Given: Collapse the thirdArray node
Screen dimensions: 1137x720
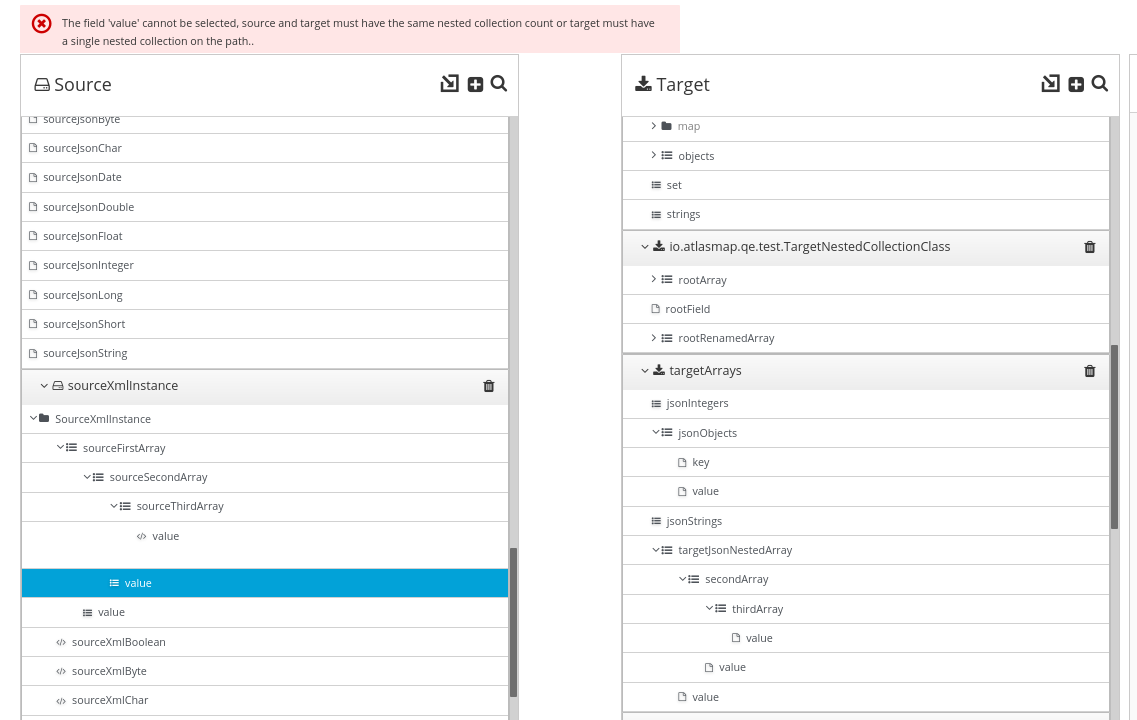Looking at the screenshot, I should [709, 608].
